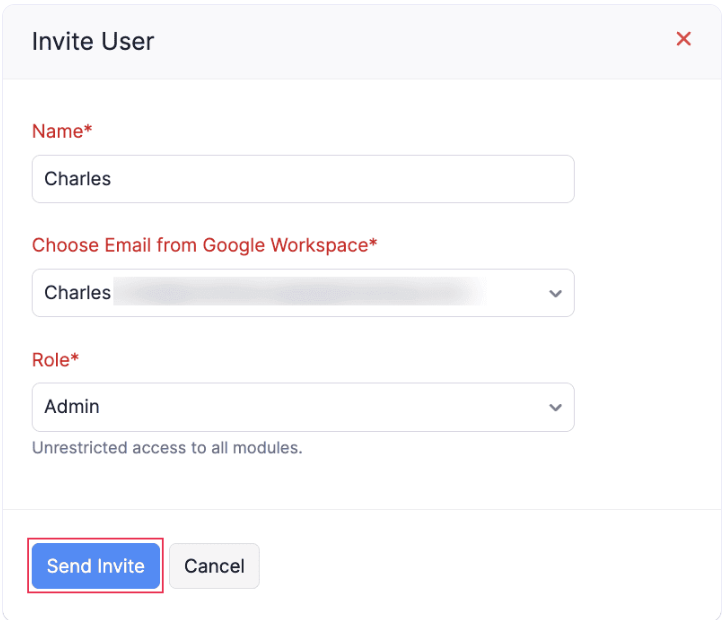The image size is (722, 620).
Task: Click the Invite User dialog title
Action: [x=93, y=41]
